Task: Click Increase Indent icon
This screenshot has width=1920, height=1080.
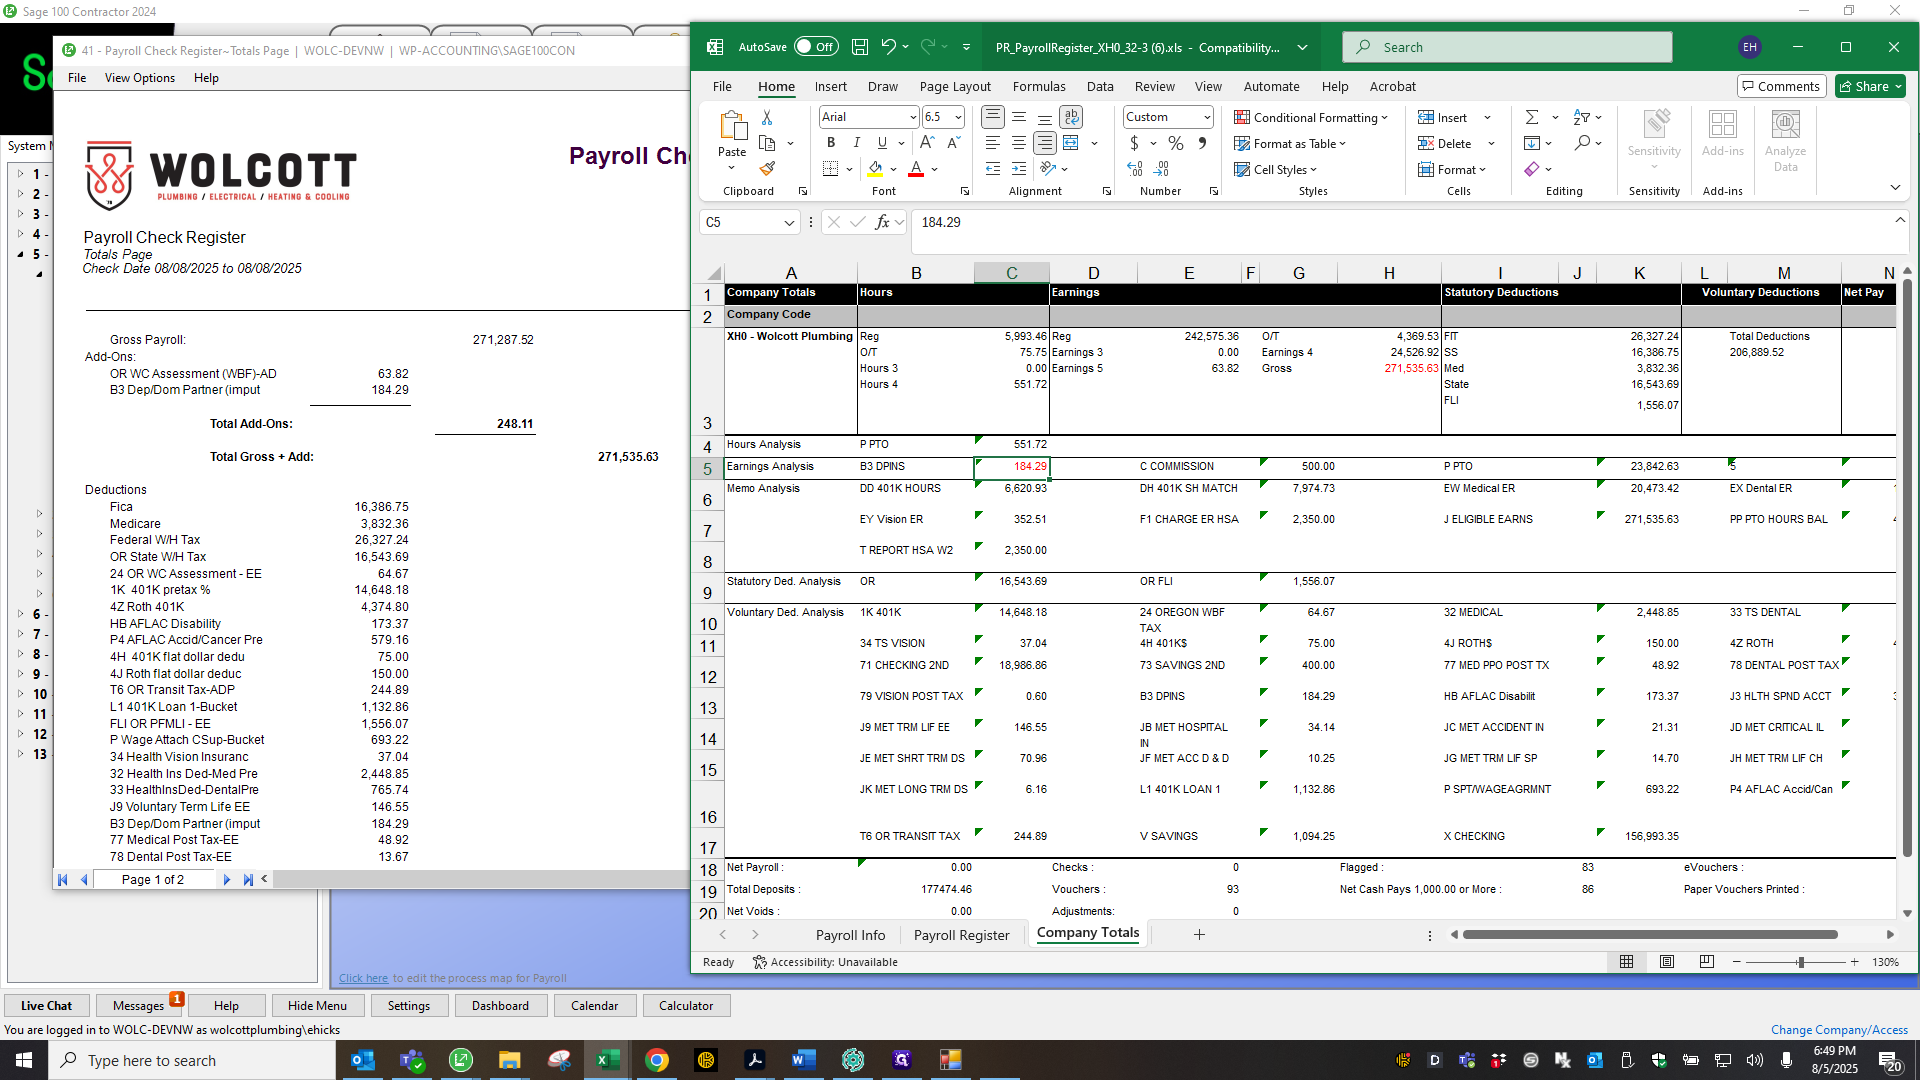Action: [1019, 169]
